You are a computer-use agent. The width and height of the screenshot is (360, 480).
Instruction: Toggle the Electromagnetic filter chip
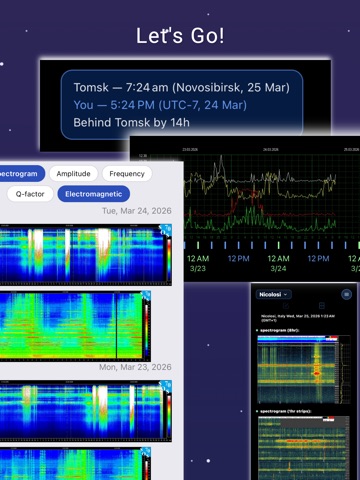(x=94, y=194)
